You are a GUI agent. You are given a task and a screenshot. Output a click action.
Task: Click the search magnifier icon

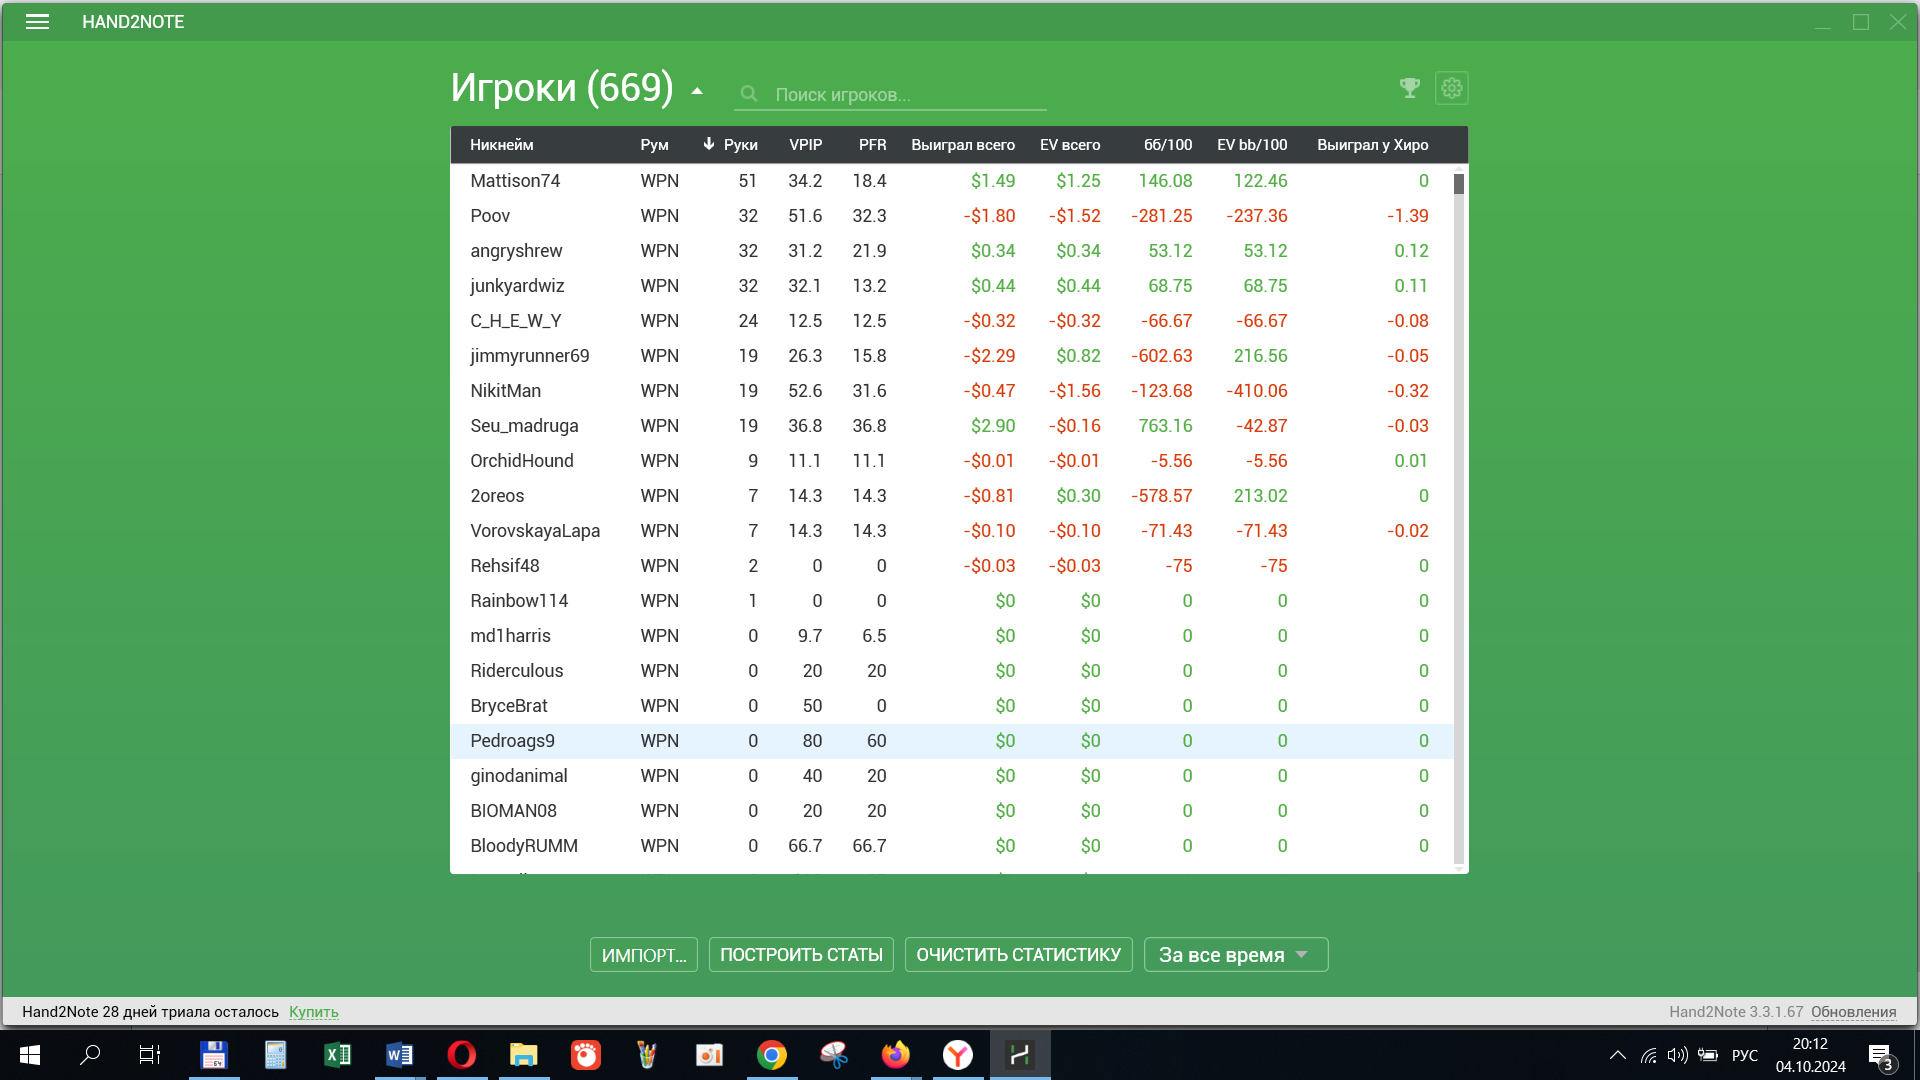[x=749, y=94]
